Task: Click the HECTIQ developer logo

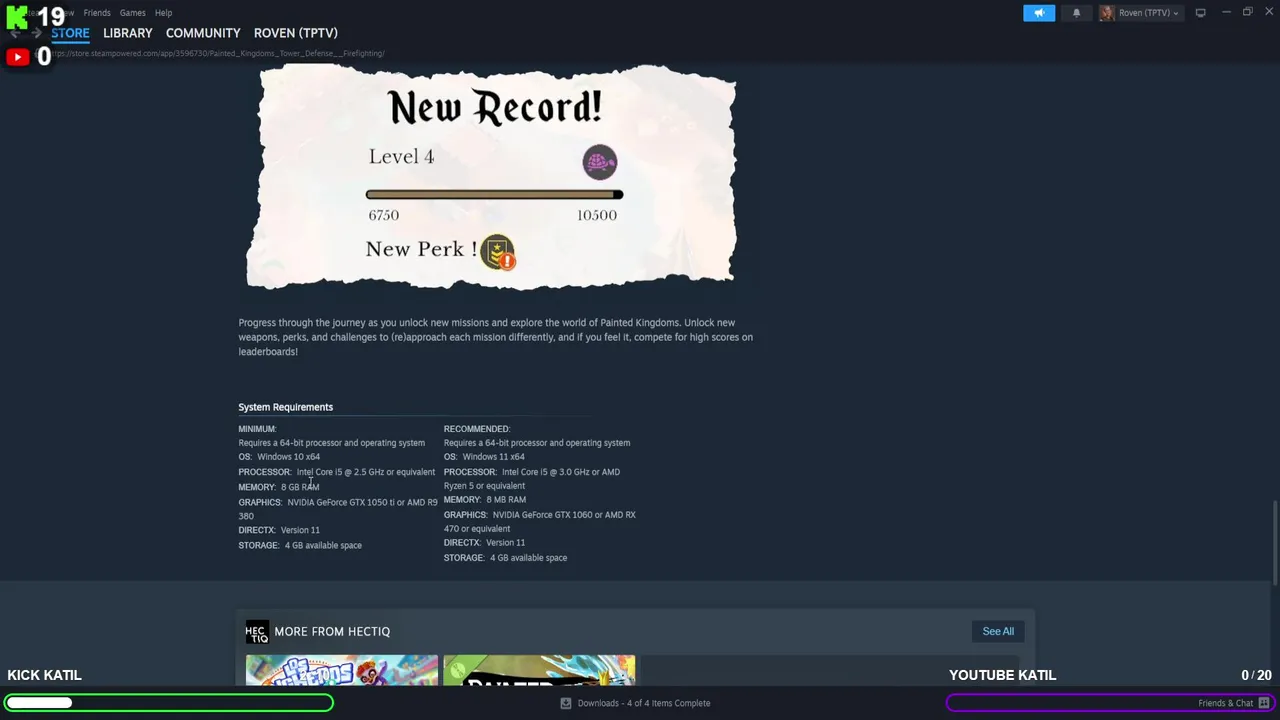Action: [x=257, y=631]
